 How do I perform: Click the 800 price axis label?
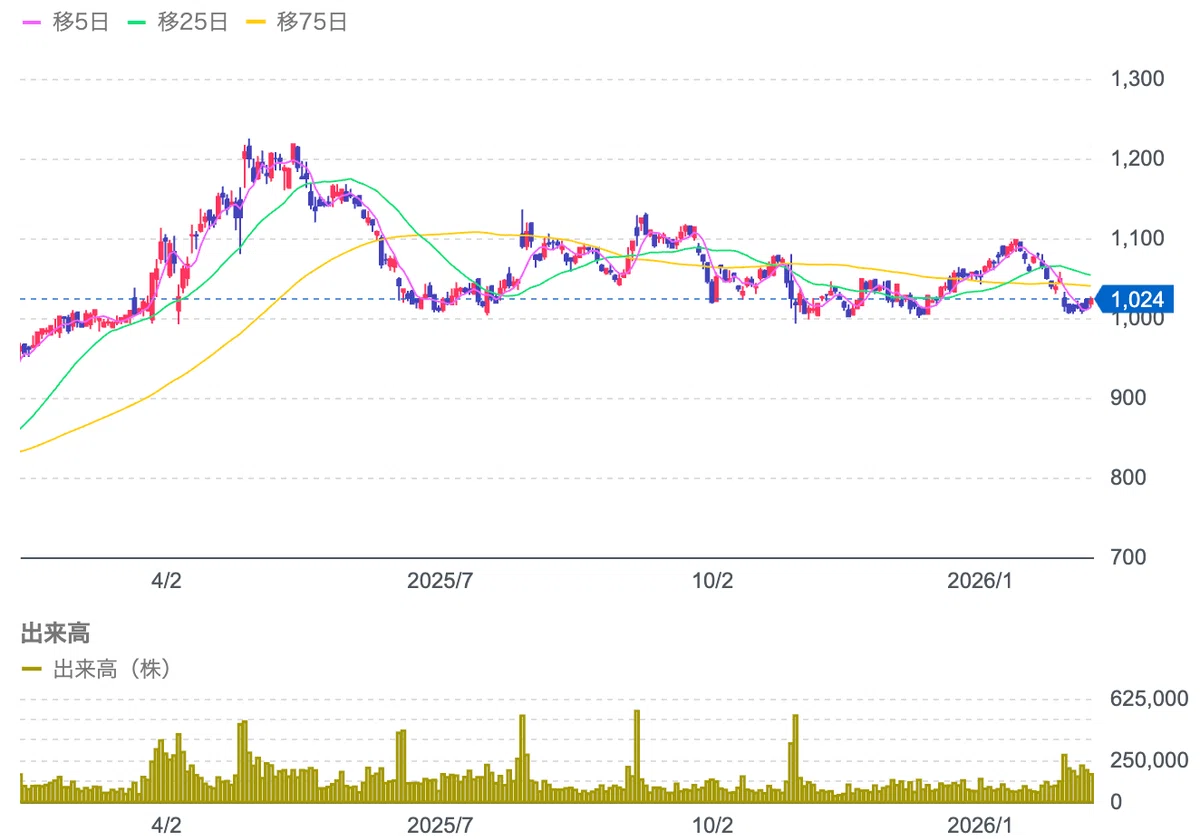click(x=1128, y=478)
